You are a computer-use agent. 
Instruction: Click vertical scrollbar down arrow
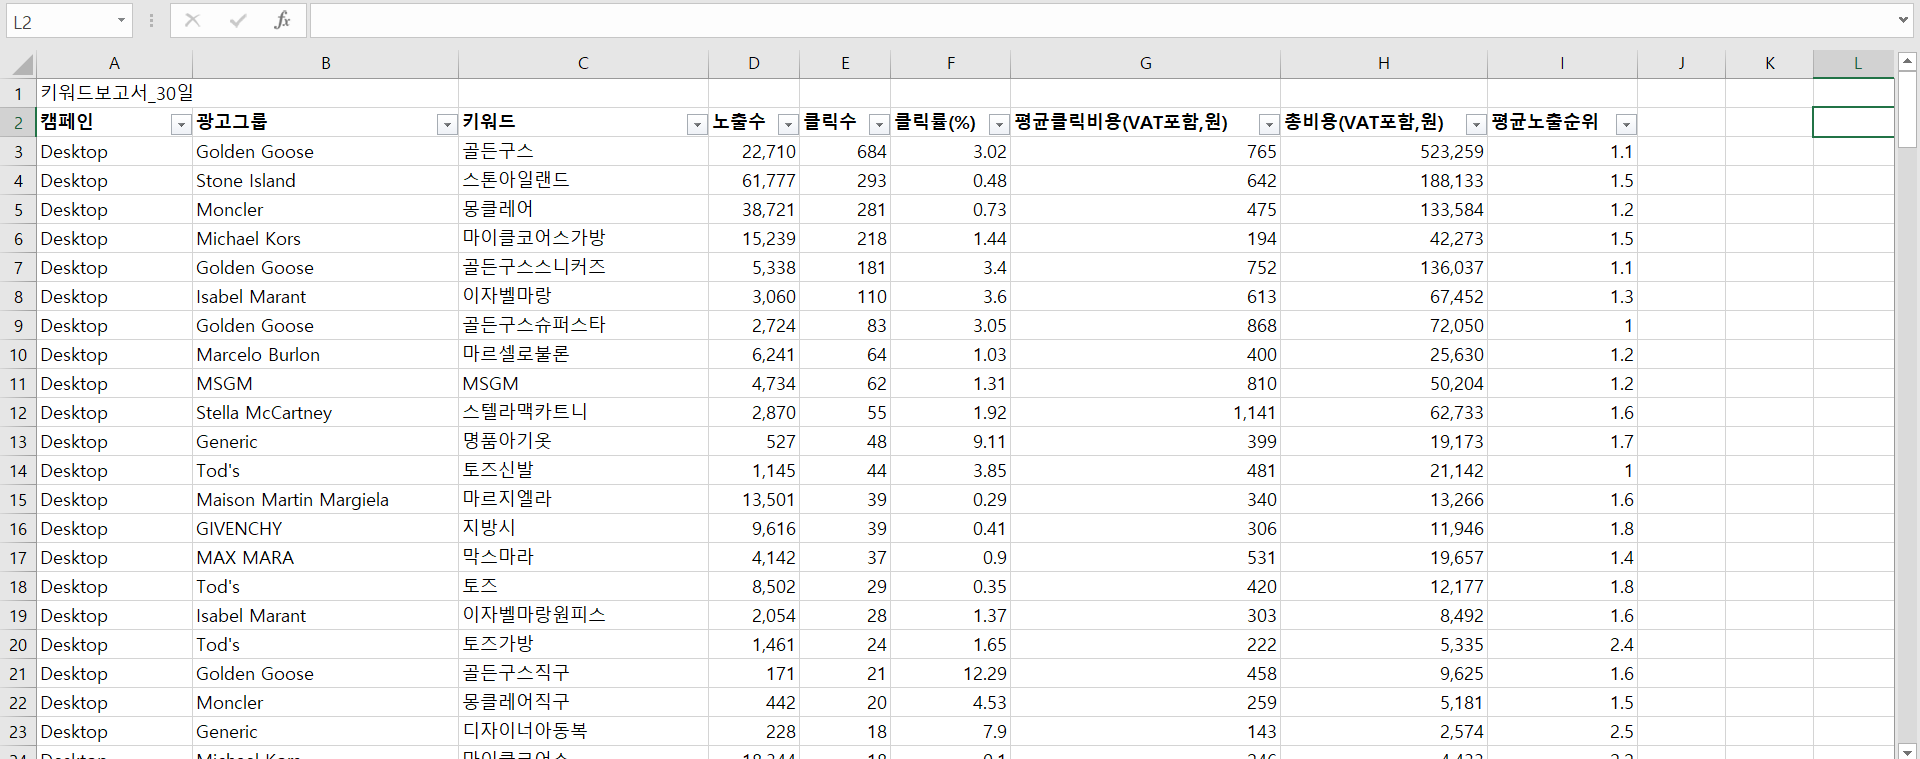(x=1907, y=751)
